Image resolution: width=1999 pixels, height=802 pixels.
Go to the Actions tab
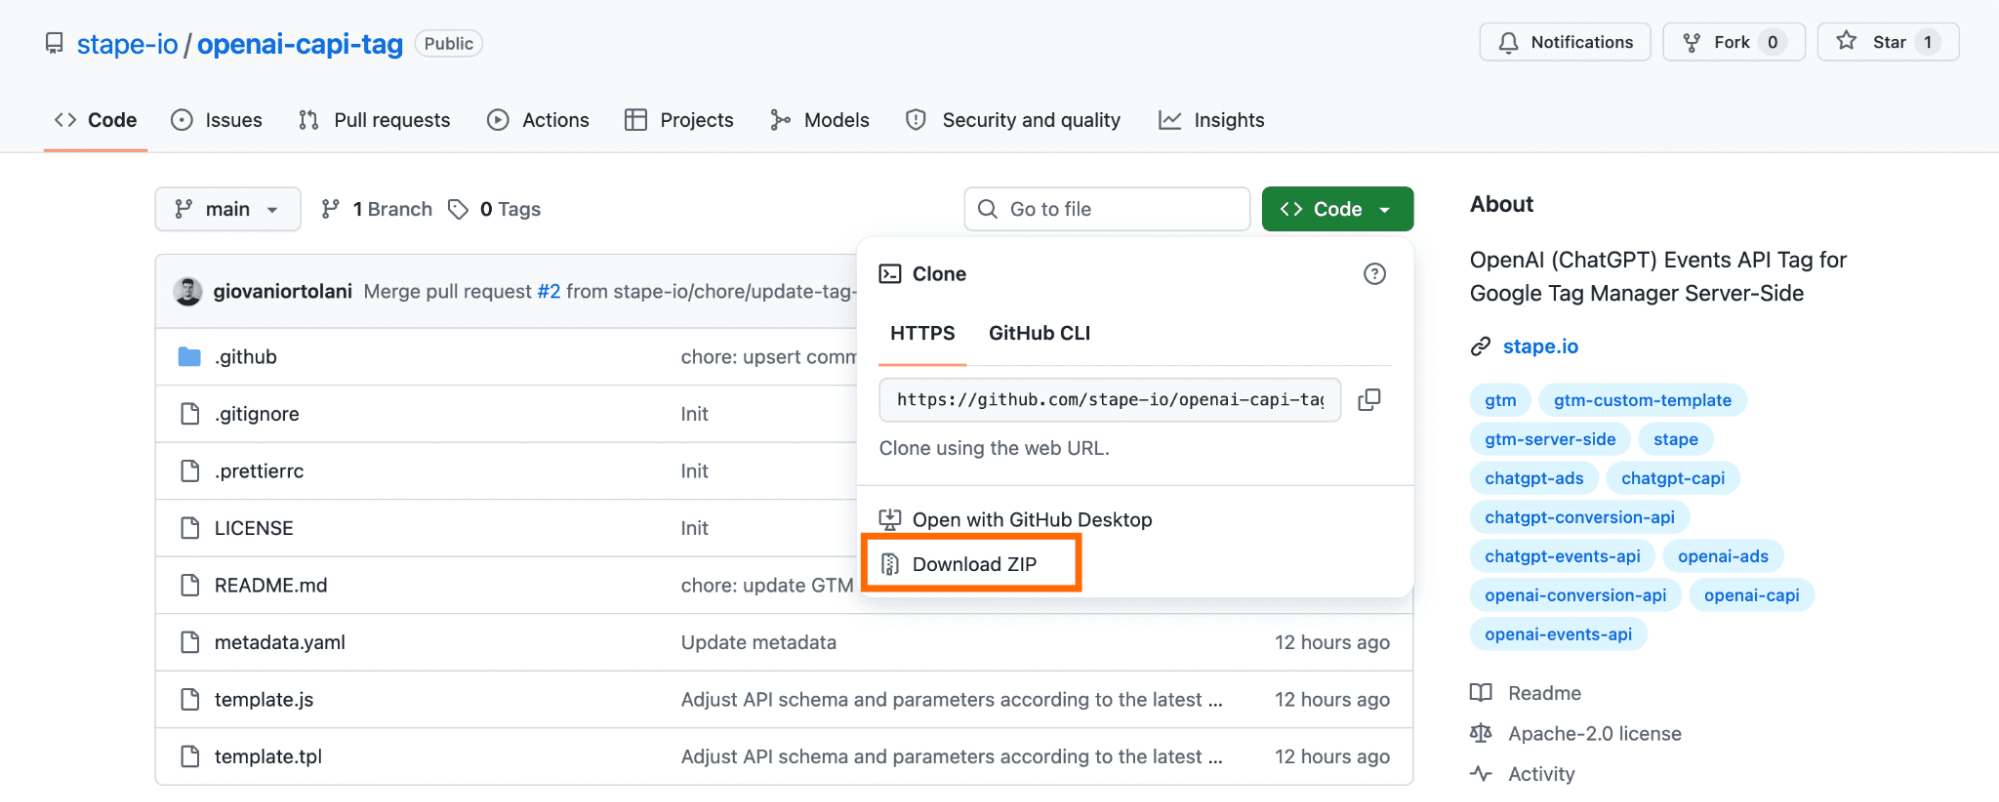pos(538,120)
